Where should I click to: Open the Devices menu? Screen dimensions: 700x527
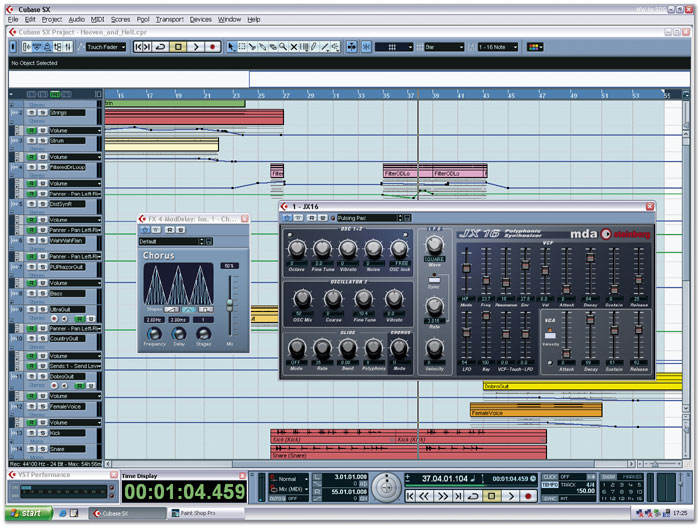tap(200, 20)
